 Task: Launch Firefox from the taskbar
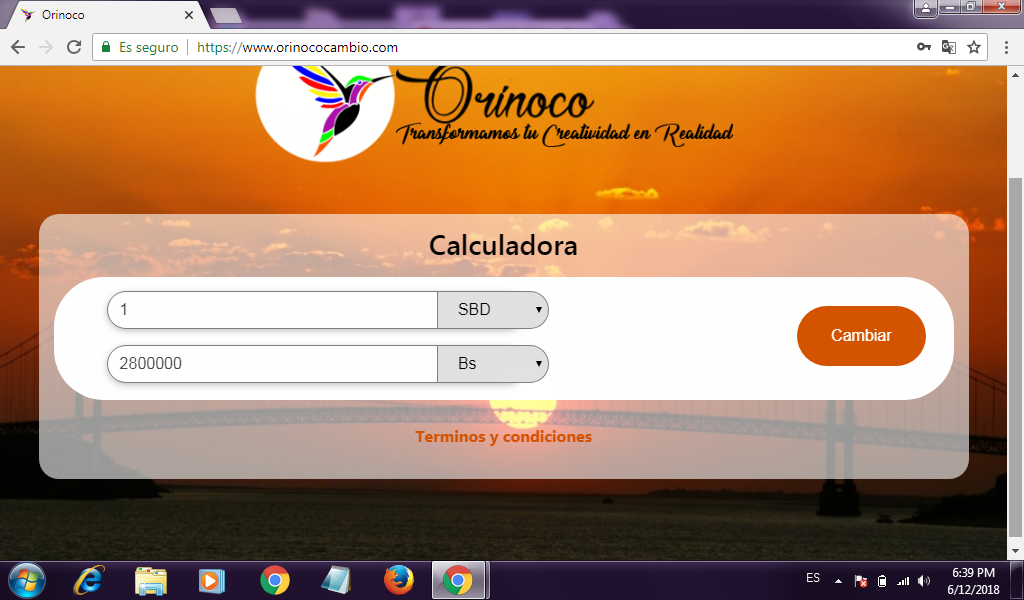(x=398, y=580)
